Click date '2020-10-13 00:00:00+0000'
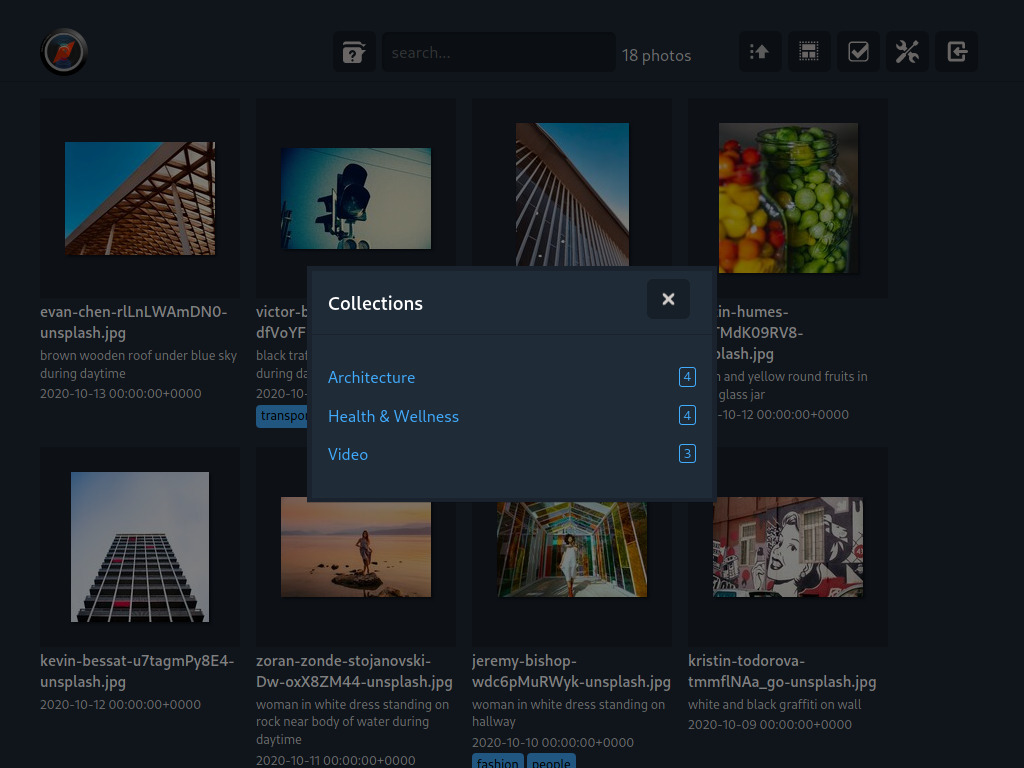This screenshot has height=768, width=1024. [x=121, y=394]
